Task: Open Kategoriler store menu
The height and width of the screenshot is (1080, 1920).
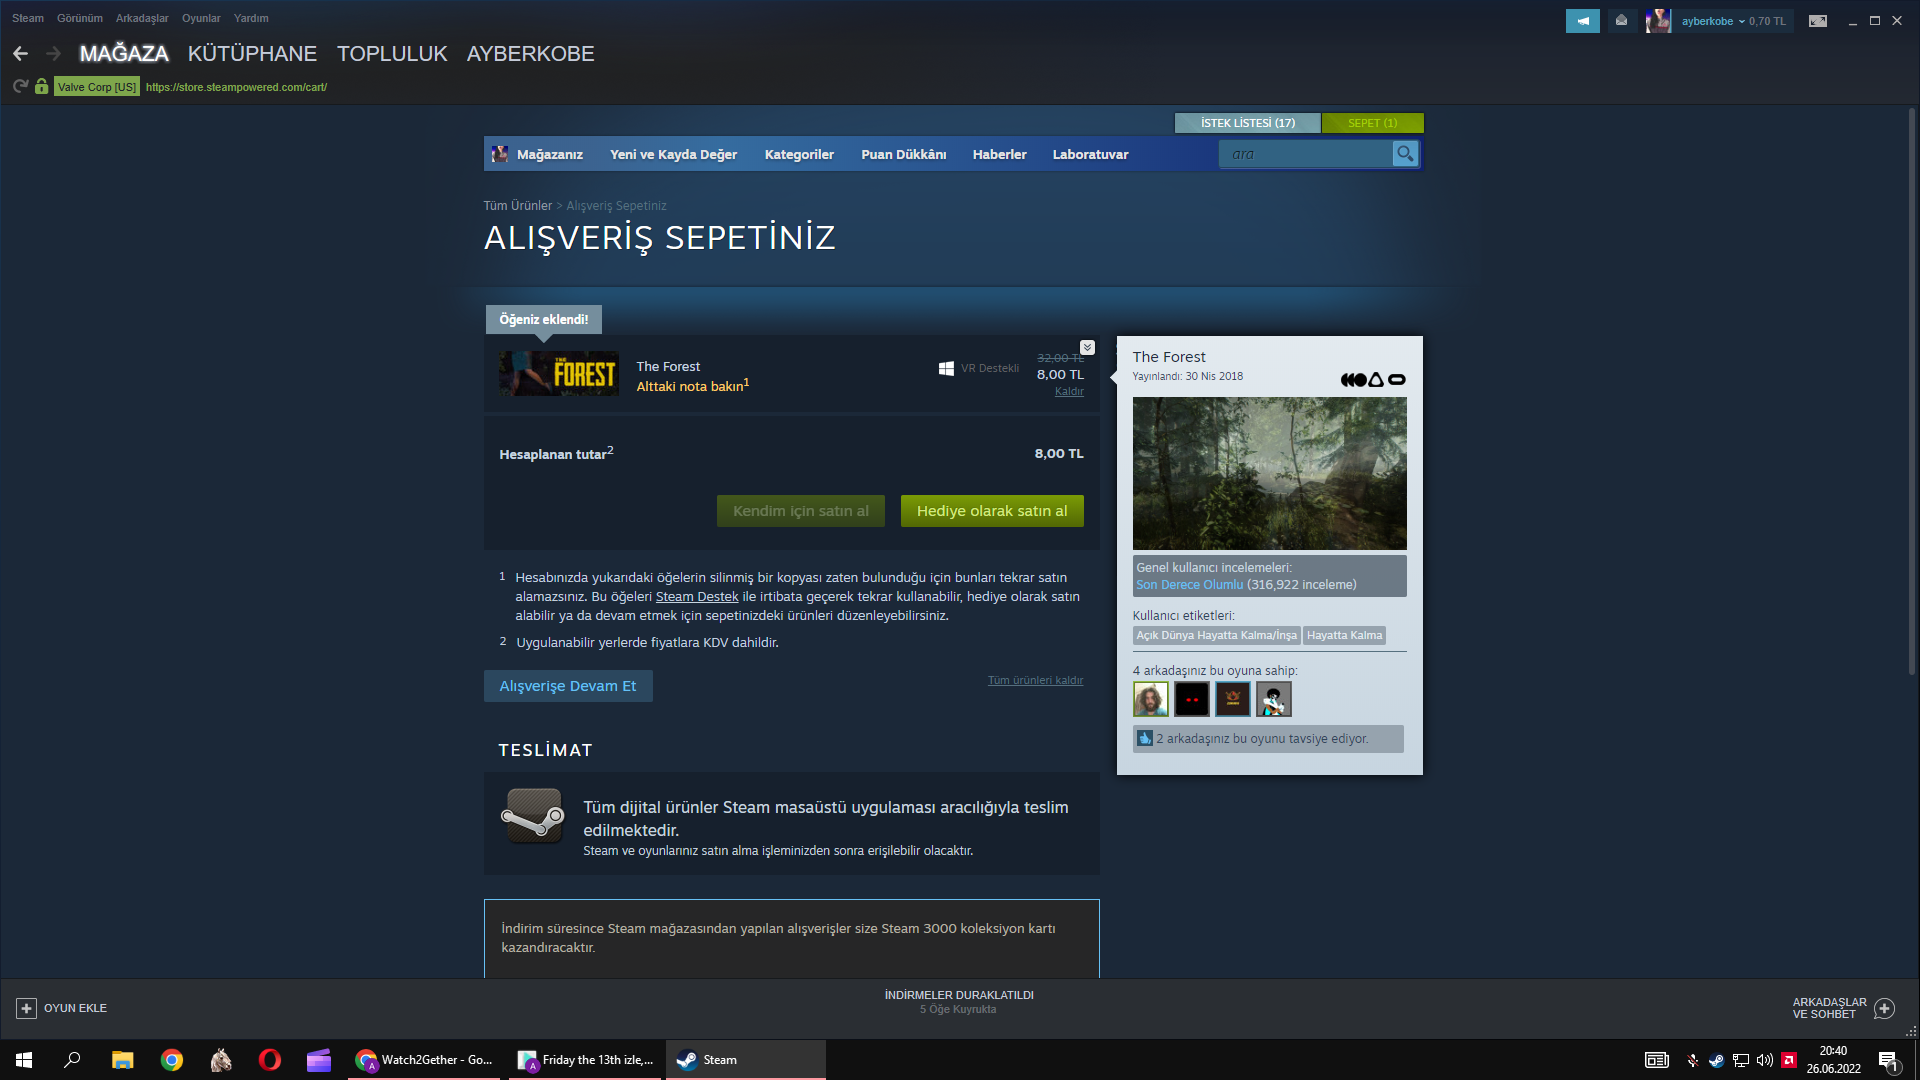Action: 798,154
